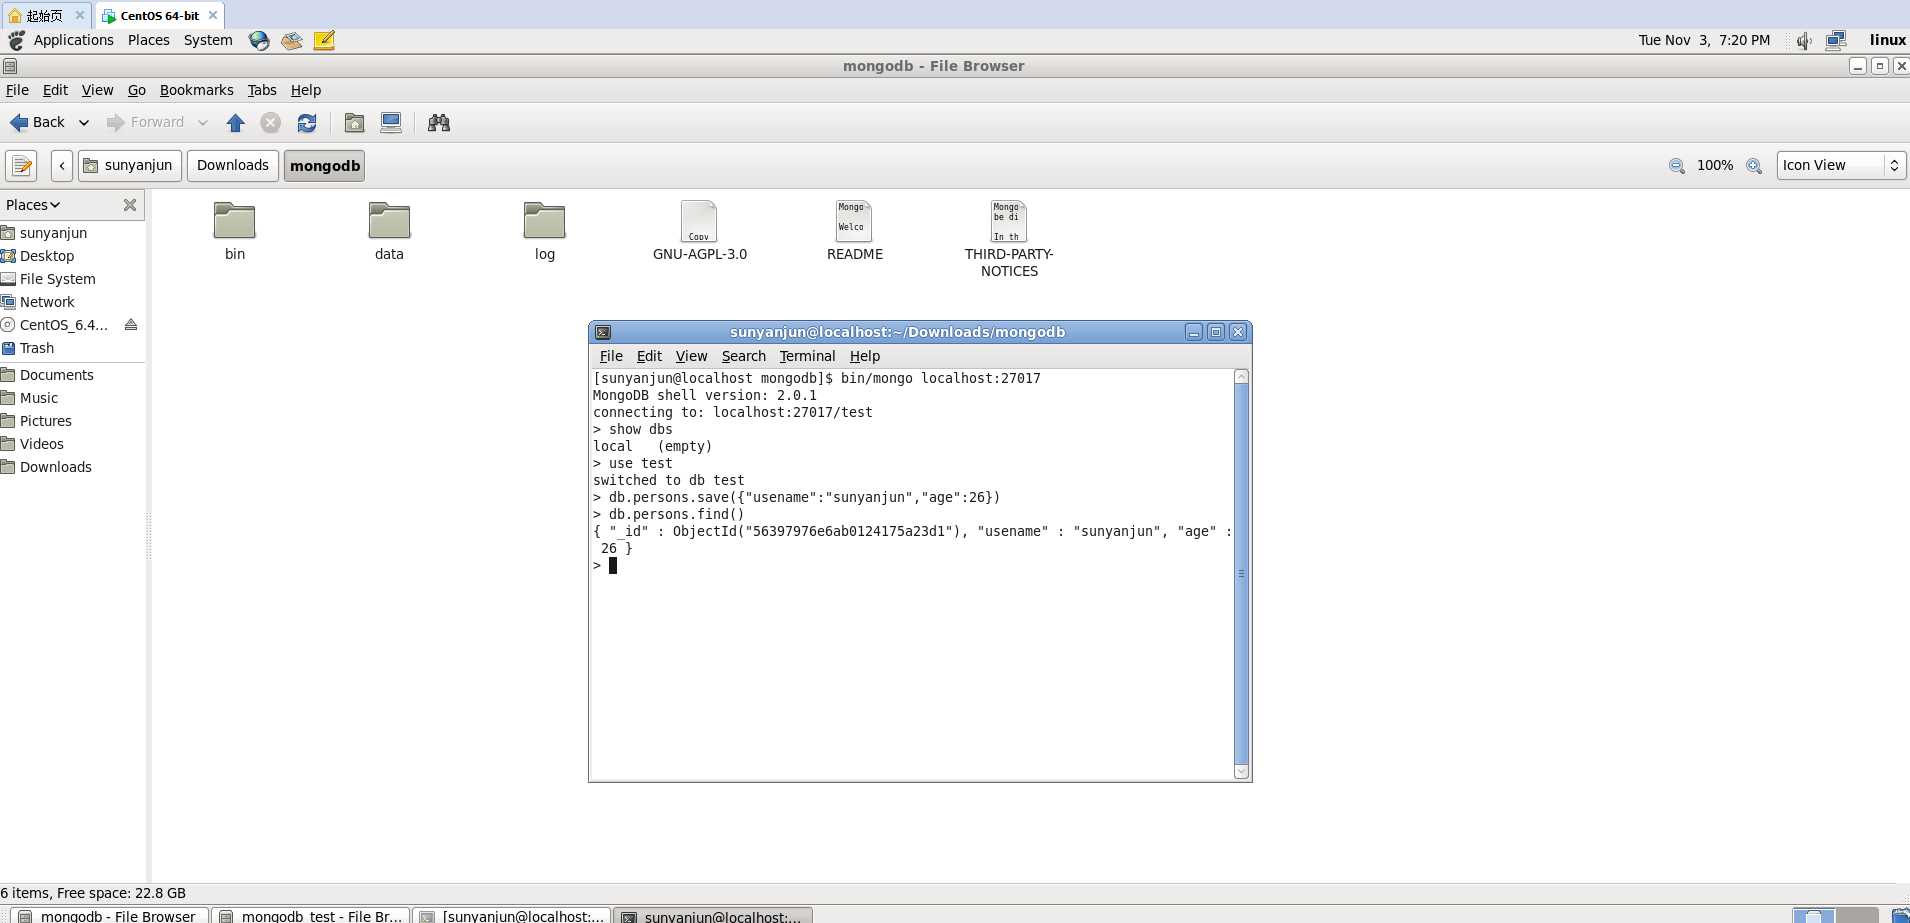Image resolution: width=1910 pixels, height=923 pixels.
Task: Open the Icon View mode dropdown
Action: click(1841, 165)
